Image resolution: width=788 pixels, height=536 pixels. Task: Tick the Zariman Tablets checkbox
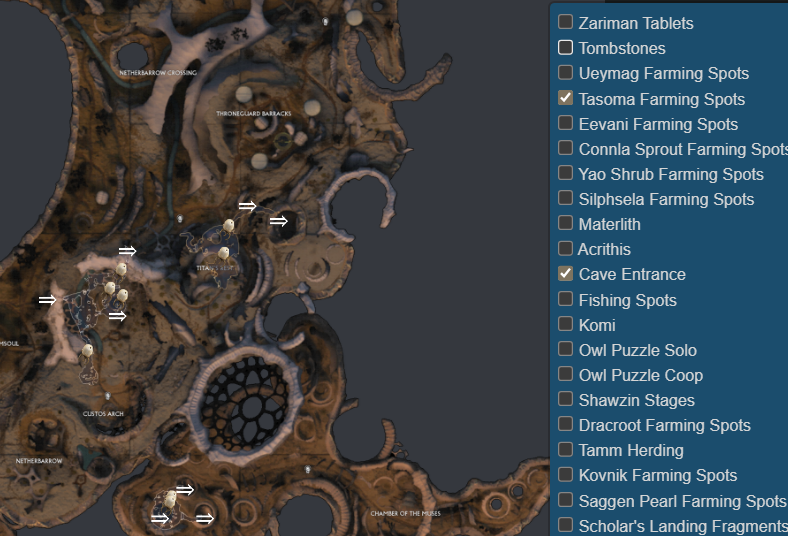point(565,22)
